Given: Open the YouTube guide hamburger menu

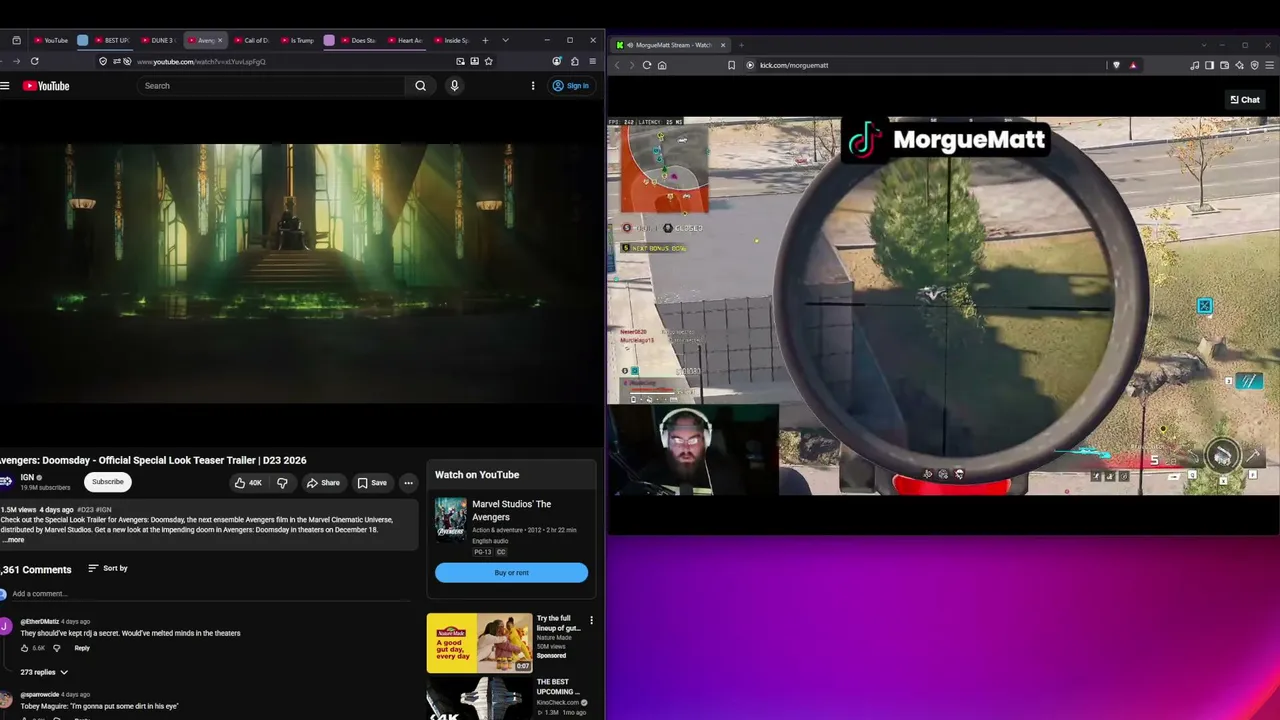Looking at the screenshot, I should pos(5,86).
